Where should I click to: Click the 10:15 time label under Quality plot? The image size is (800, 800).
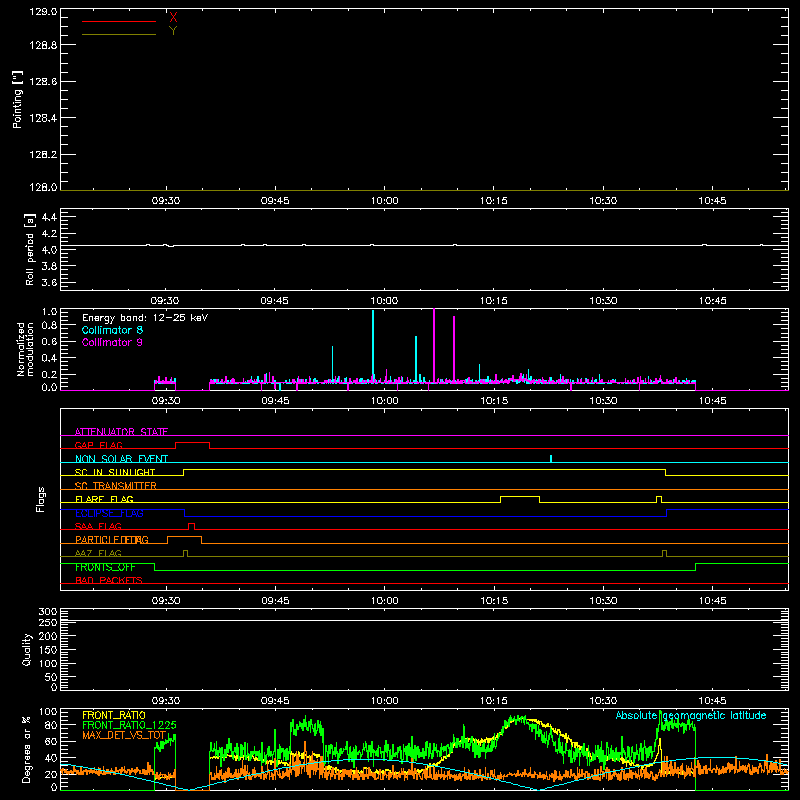(494, 701)
